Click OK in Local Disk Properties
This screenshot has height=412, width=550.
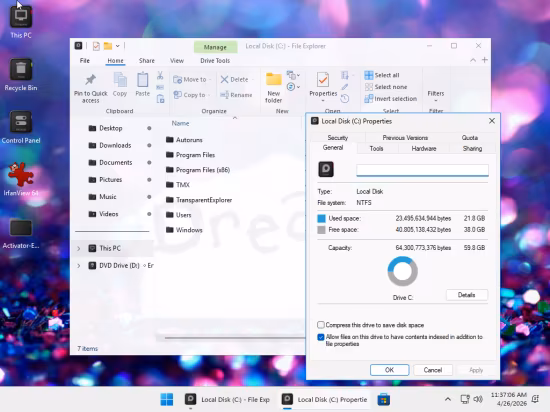[x=389, y=370]
